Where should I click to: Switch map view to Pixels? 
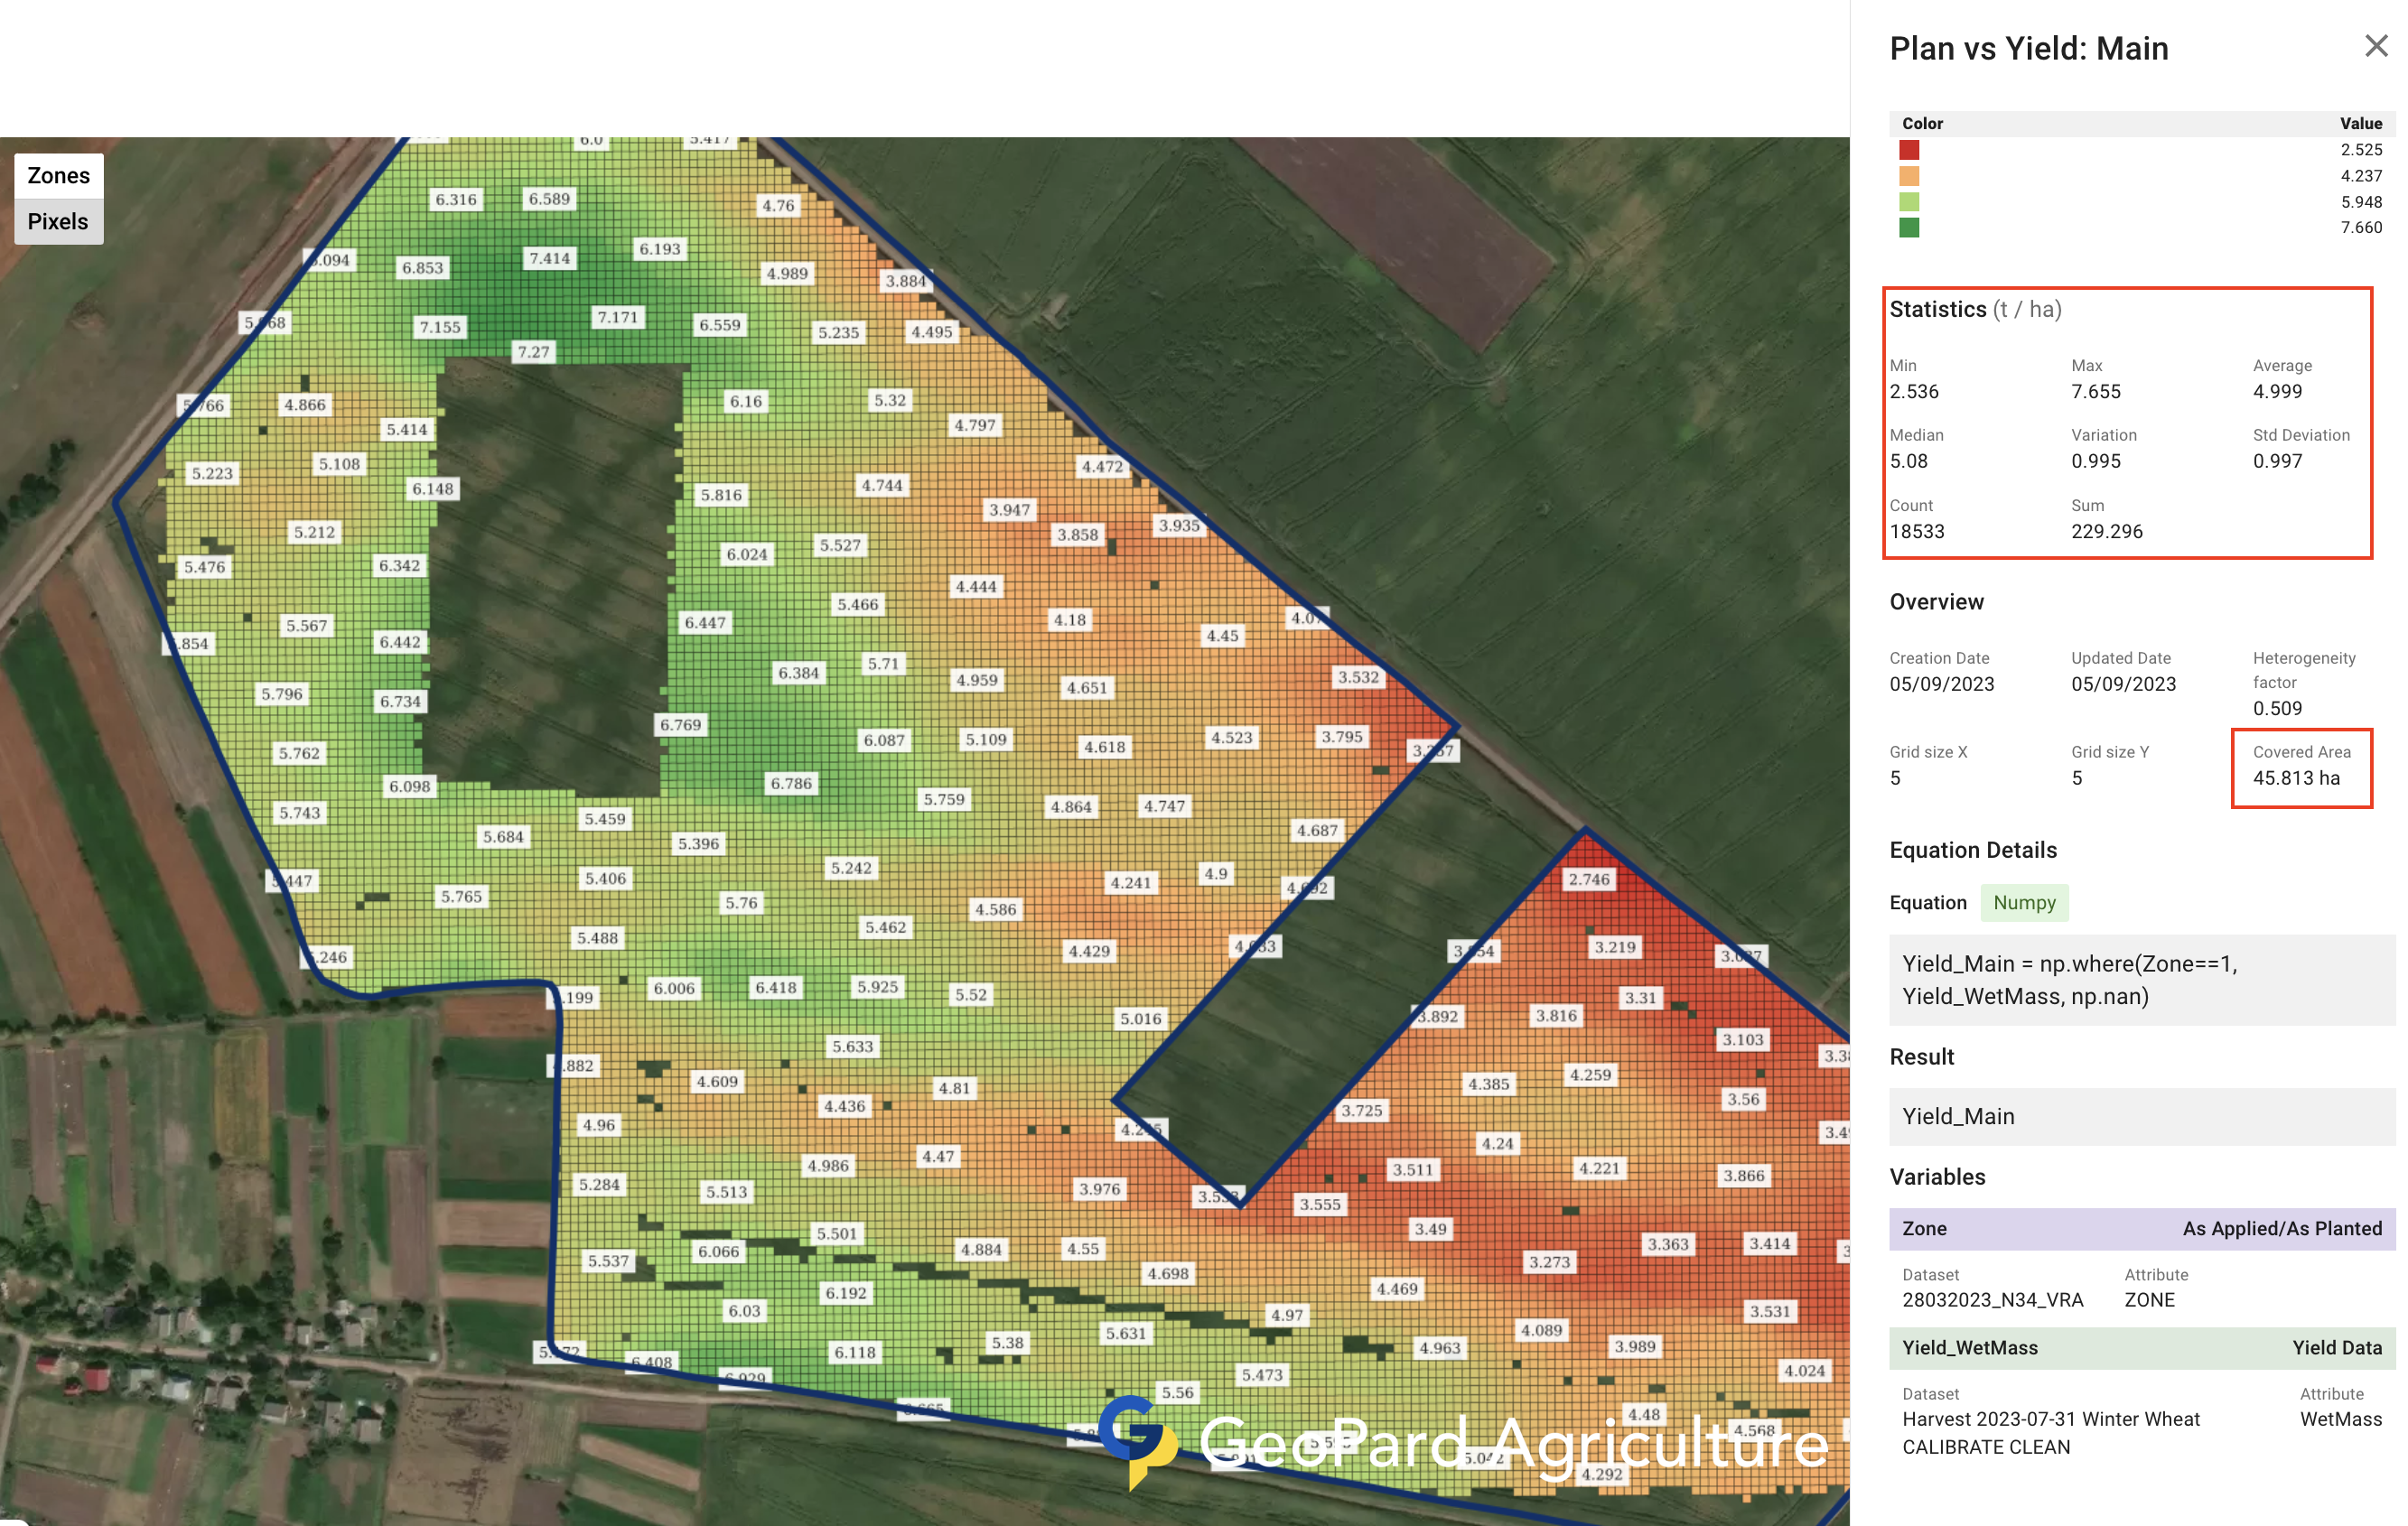pos(58,221)
